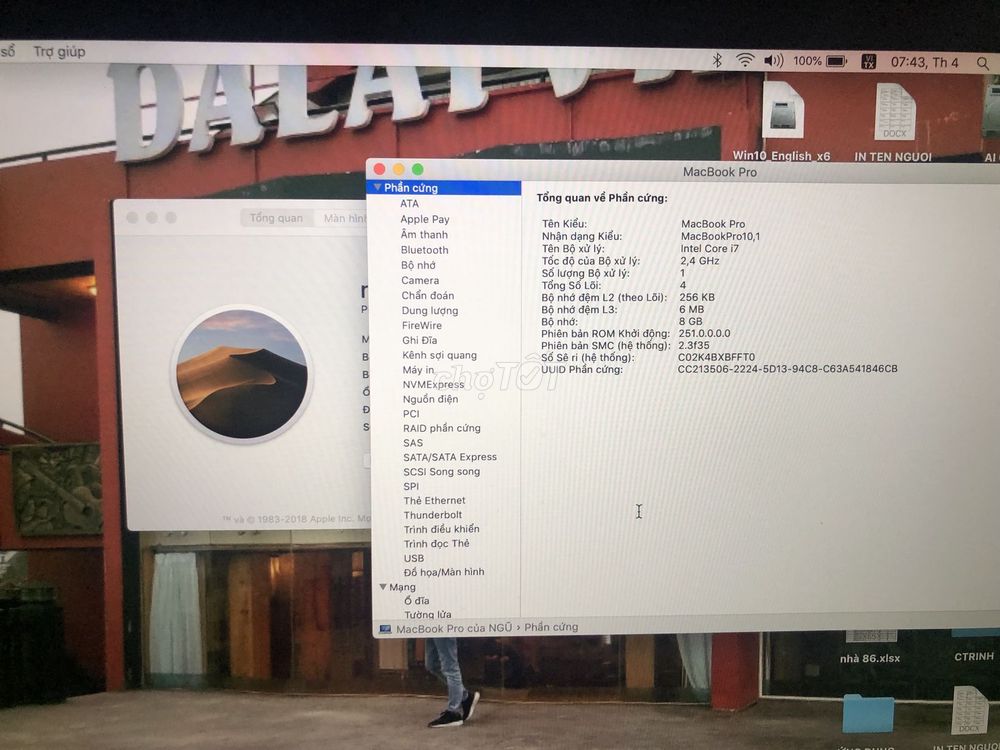Select Nguồn điện in the sidebar

(x=430, y=399)
